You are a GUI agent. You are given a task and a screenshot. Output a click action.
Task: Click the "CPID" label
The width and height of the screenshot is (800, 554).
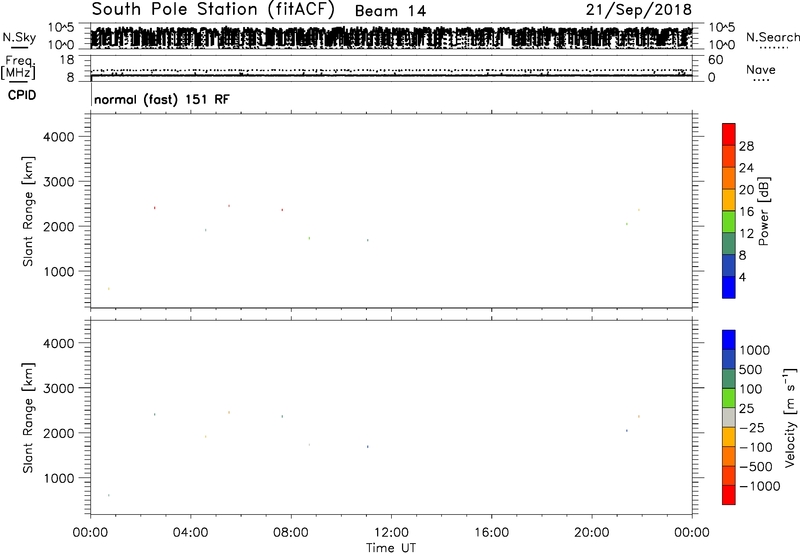point(22,95)
